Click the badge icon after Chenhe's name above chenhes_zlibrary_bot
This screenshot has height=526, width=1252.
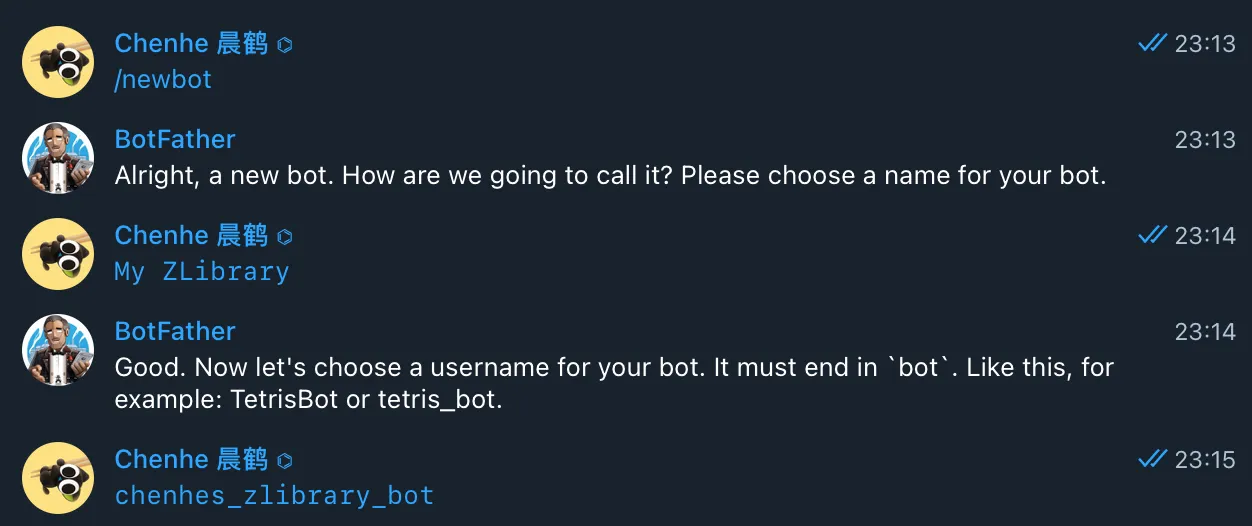tap(285, 461)
